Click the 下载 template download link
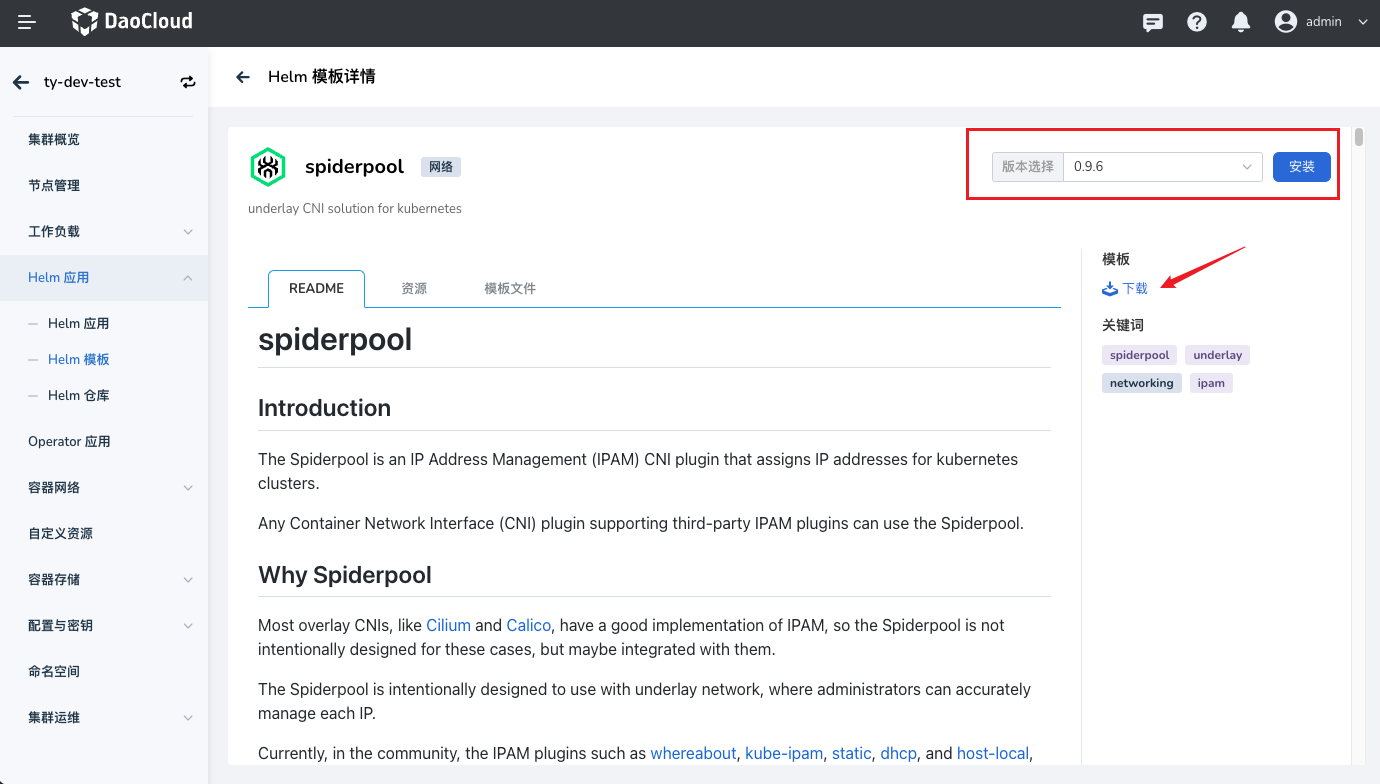1380x784 pixels. click(x=1126, y=288)
